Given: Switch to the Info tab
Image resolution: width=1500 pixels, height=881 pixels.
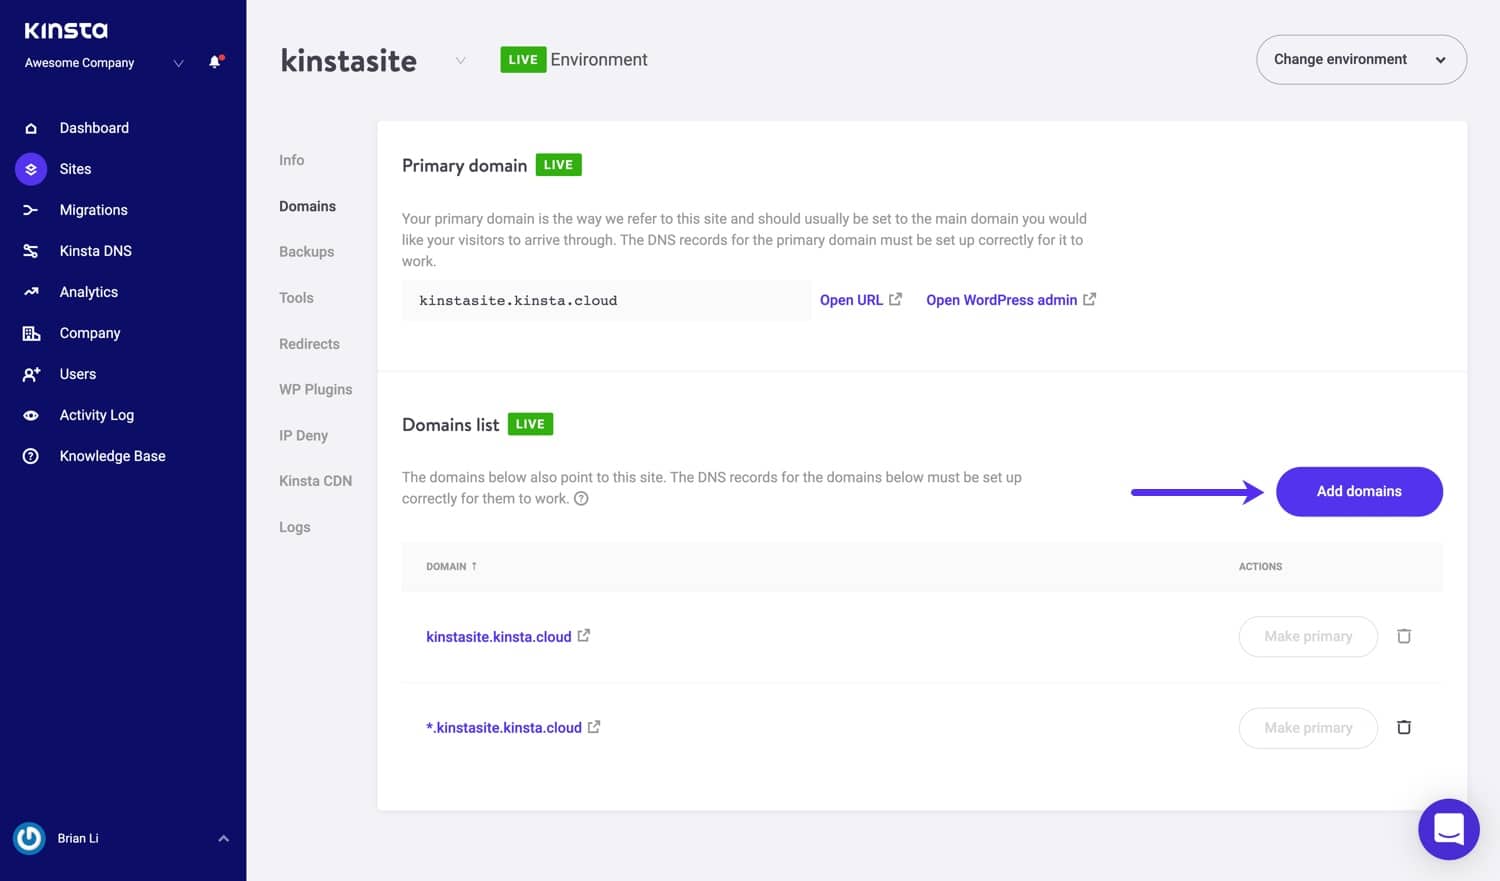Looking at the screenshot, I should pos(291,160).
